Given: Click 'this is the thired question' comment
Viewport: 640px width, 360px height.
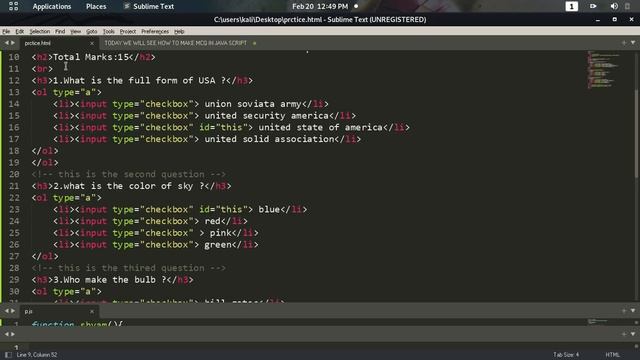Looking at the screenshot, I should point(129,268).
